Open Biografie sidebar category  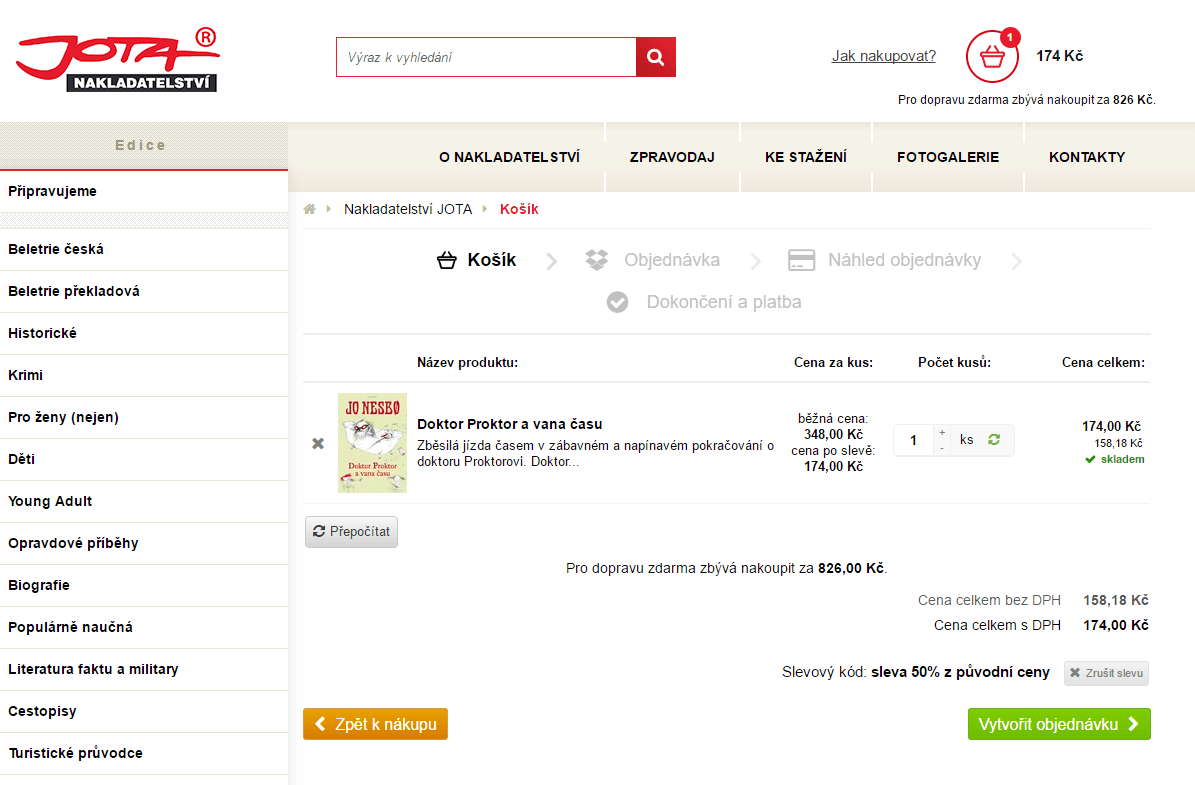click(x=144, y=585)
